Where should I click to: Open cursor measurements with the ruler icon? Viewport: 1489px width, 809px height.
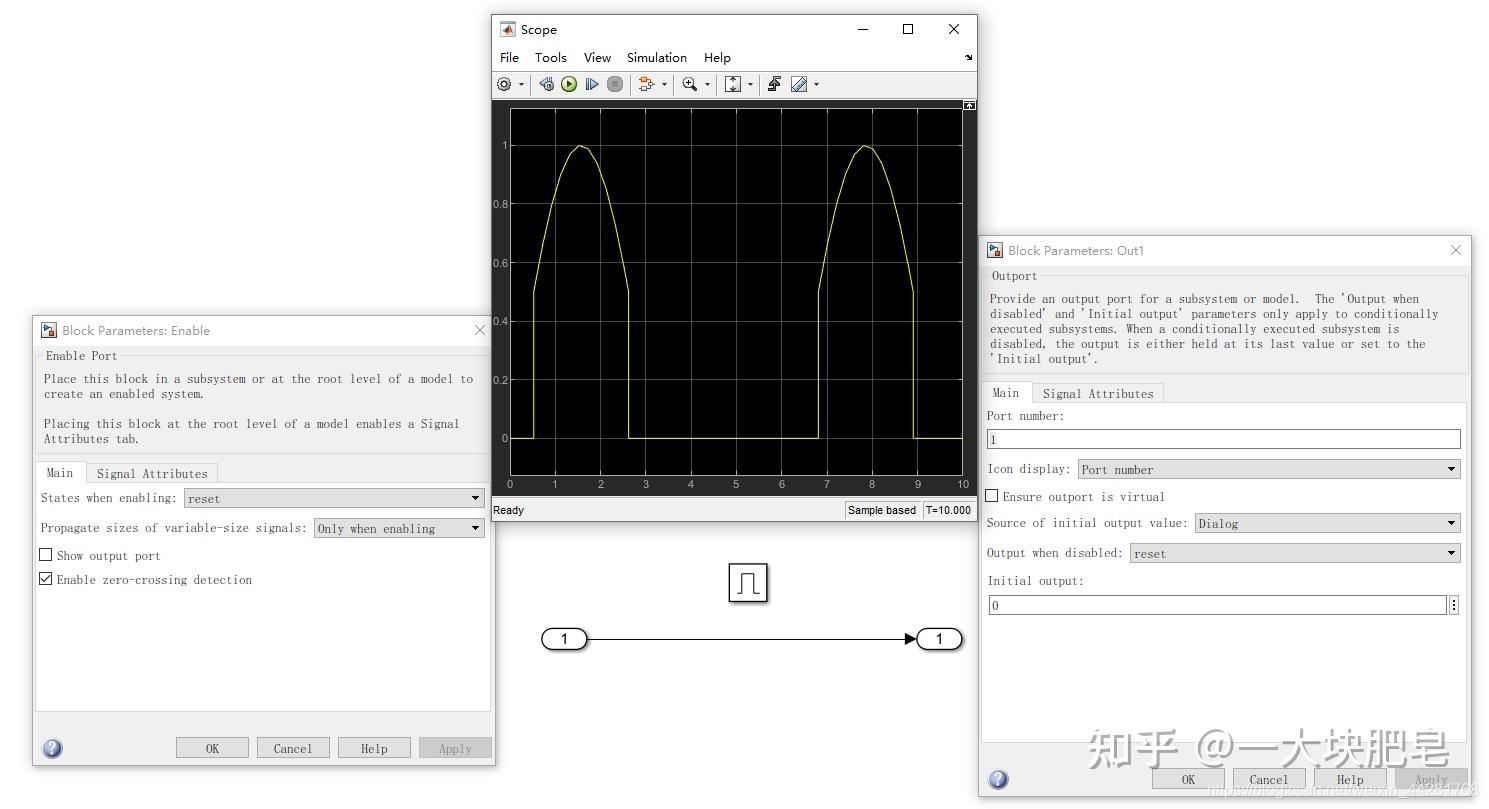pos(800,84)
